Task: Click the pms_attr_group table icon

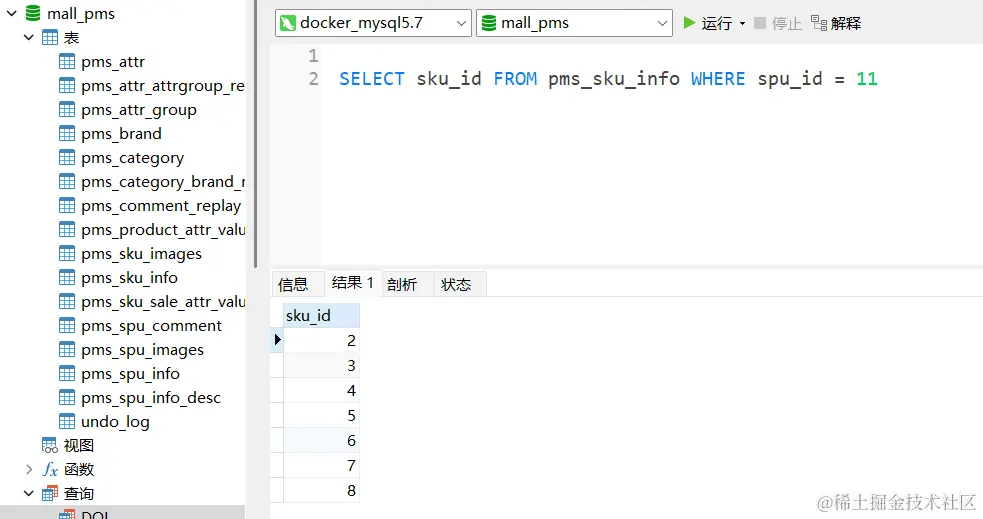Action: pos(67,110)
